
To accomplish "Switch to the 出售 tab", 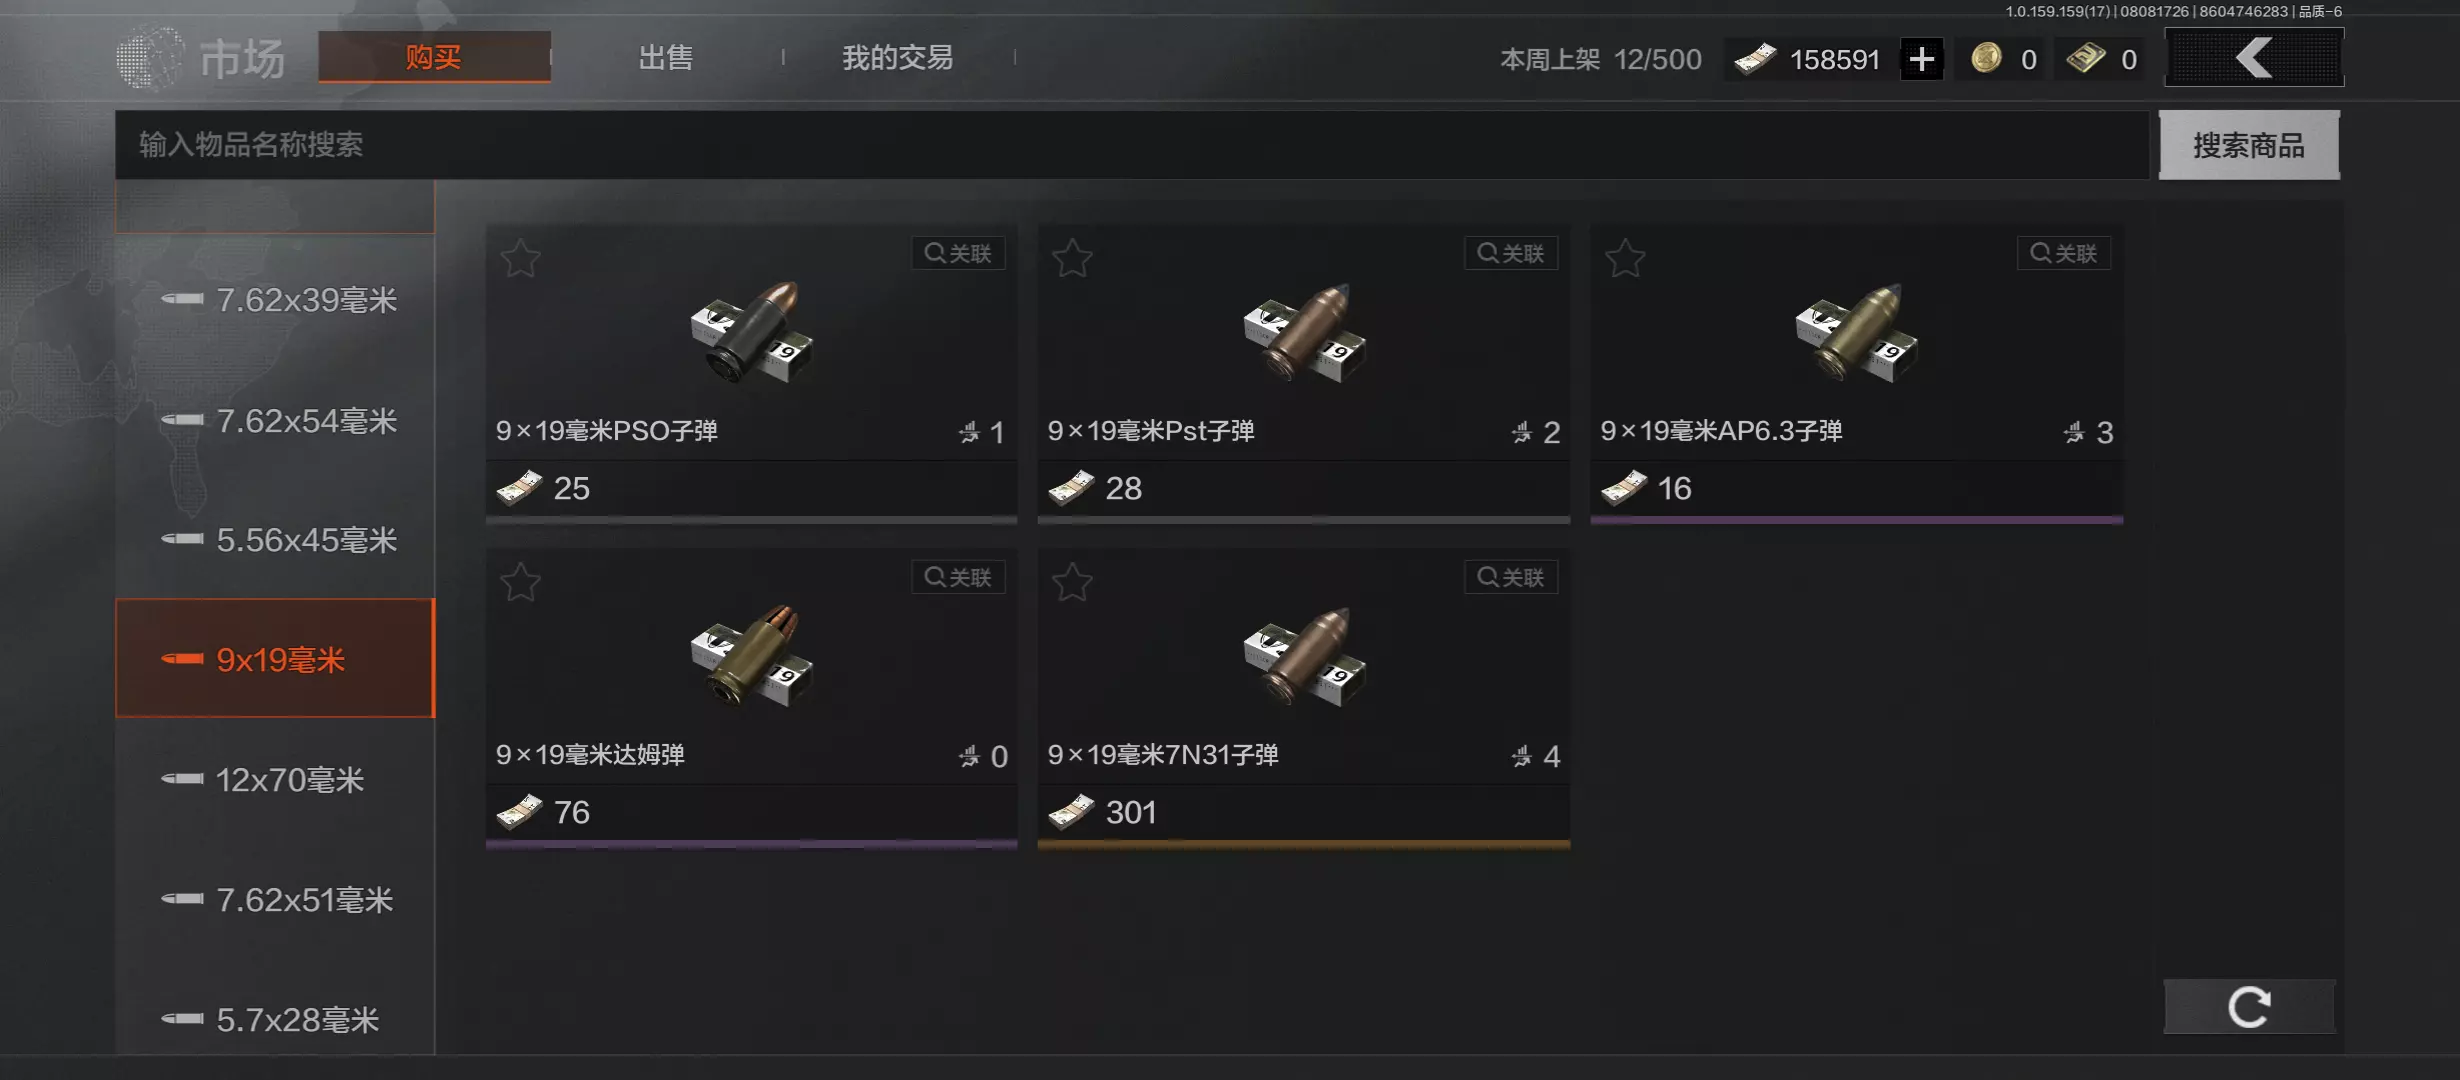I will tap(666, 58).
